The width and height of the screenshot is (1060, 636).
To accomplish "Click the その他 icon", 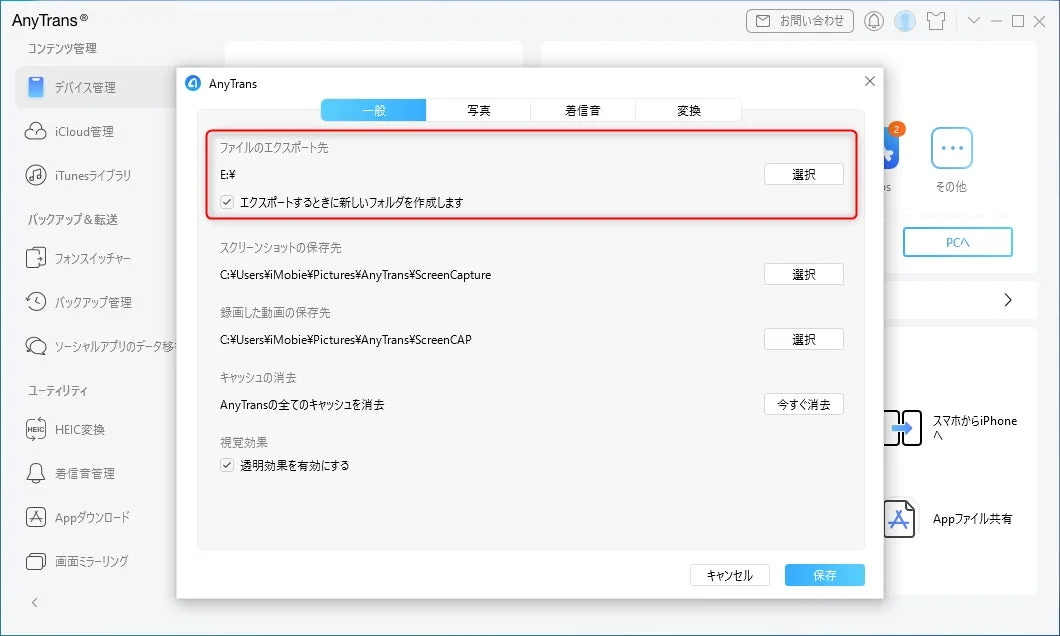I will [x=952, y=150].
